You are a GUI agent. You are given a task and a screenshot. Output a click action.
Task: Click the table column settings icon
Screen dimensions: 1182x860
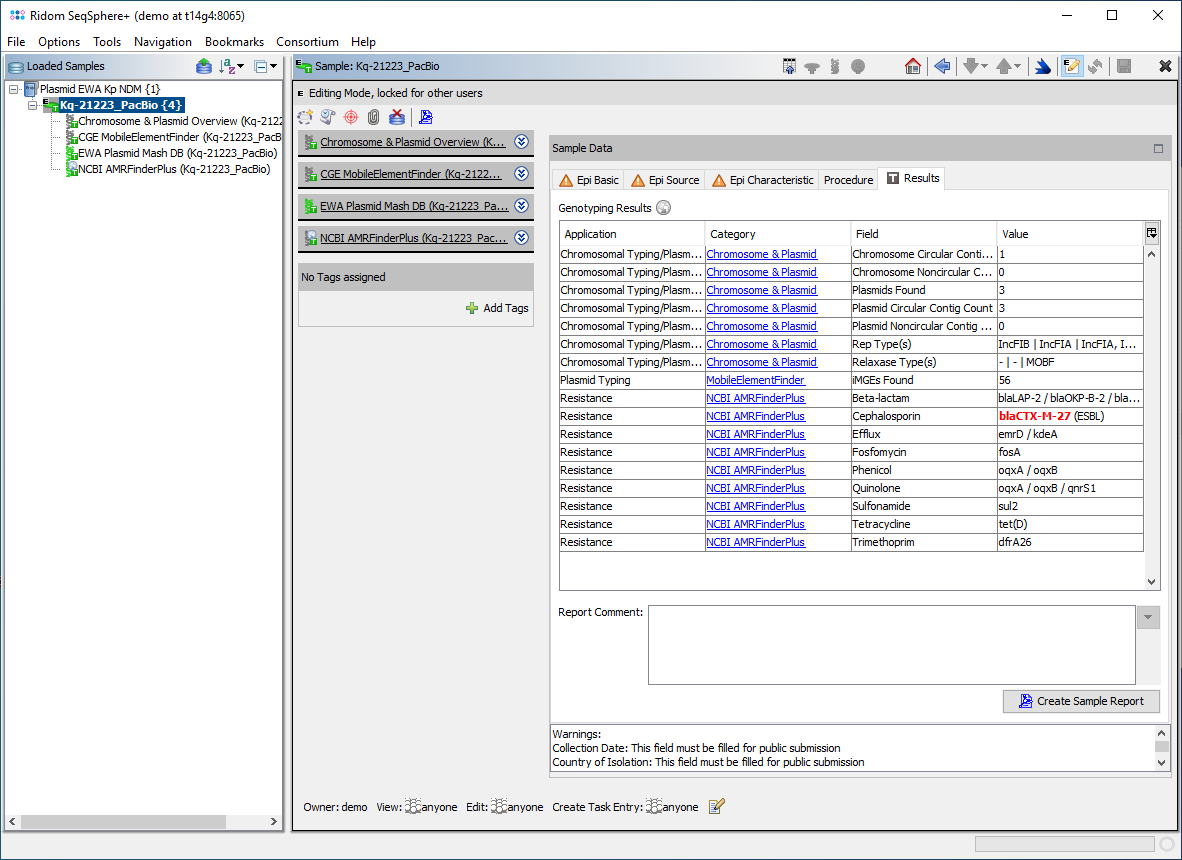click(x=1152, y=233)
